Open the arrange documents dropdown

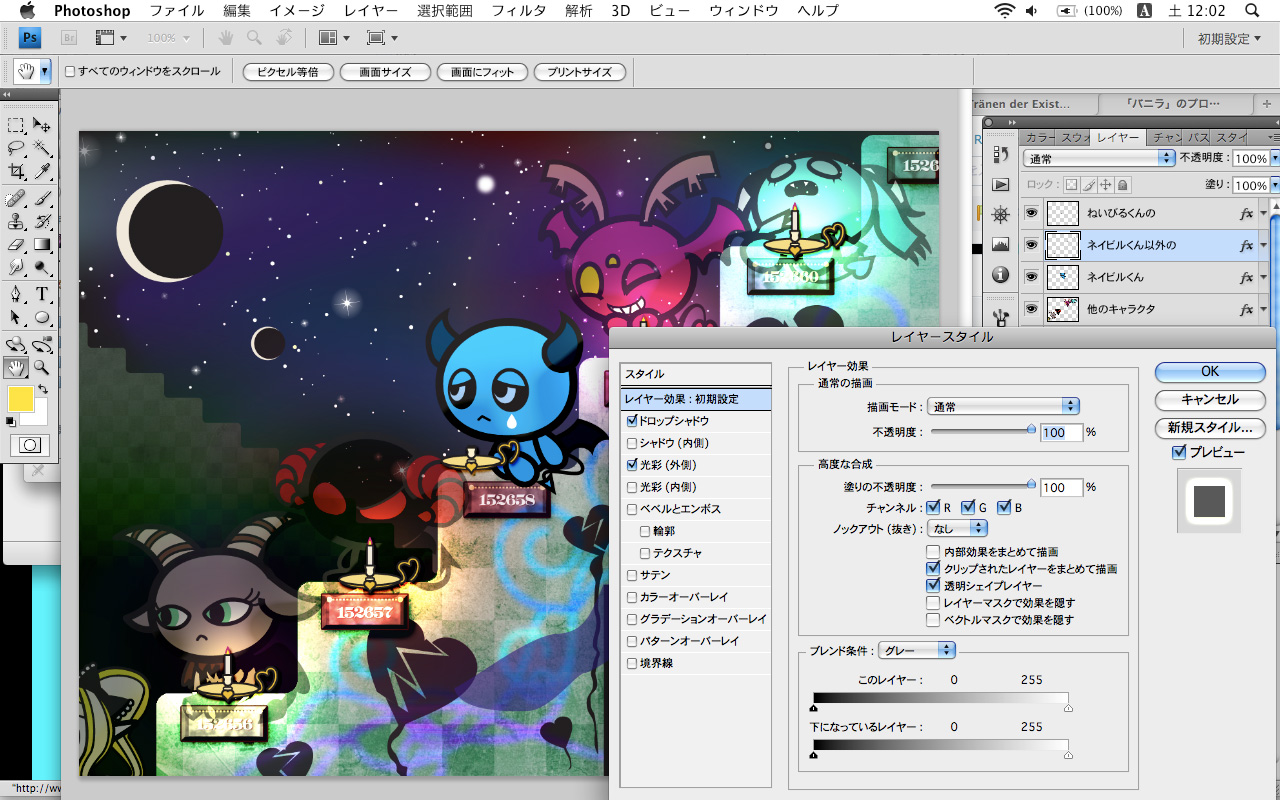(x=334, y=38)
